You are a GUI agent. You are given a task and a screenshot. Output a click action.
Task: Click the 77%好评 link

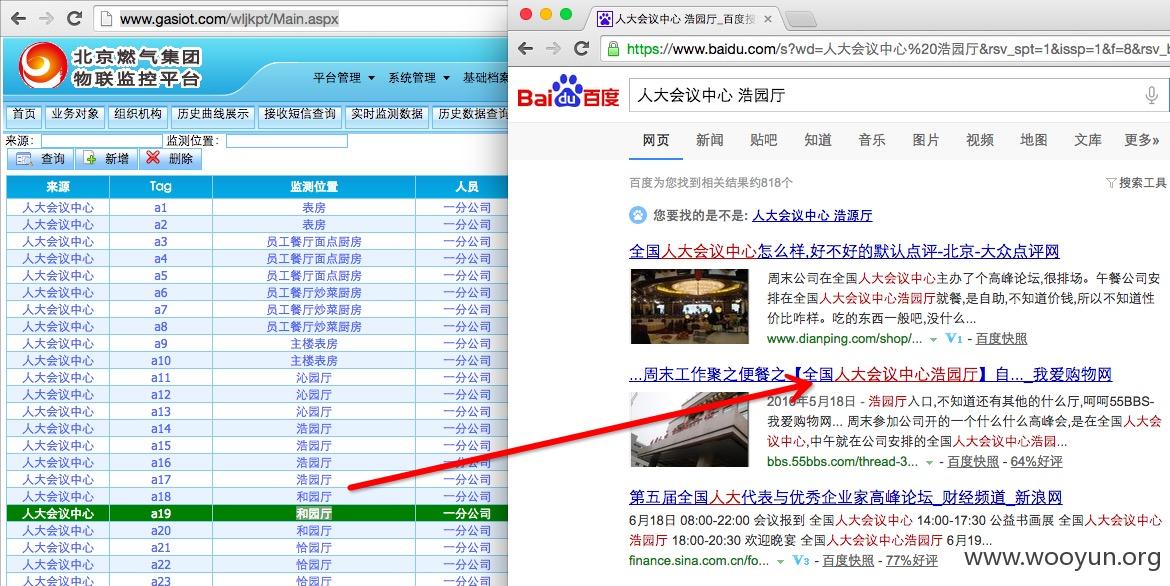point(911,560)
